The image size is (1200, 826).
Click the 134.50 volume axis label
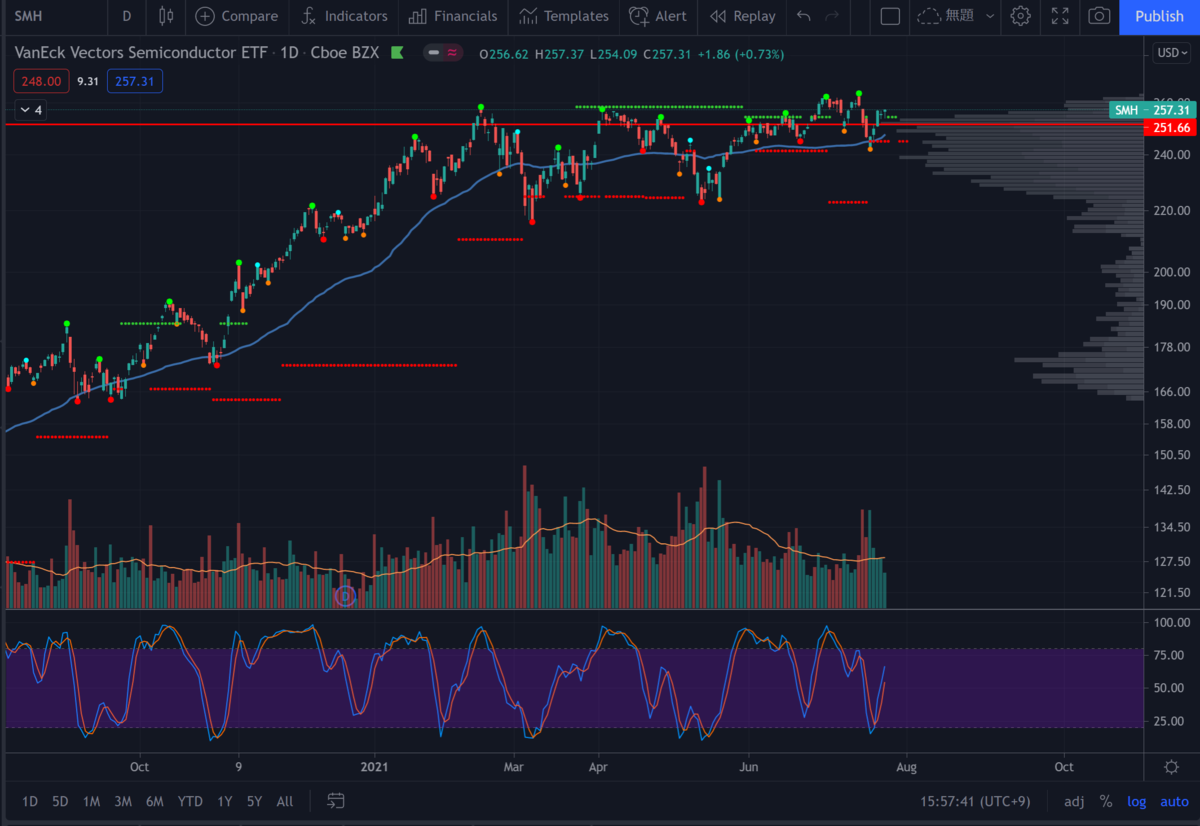pyautogui.click(x=1170, y=528)
